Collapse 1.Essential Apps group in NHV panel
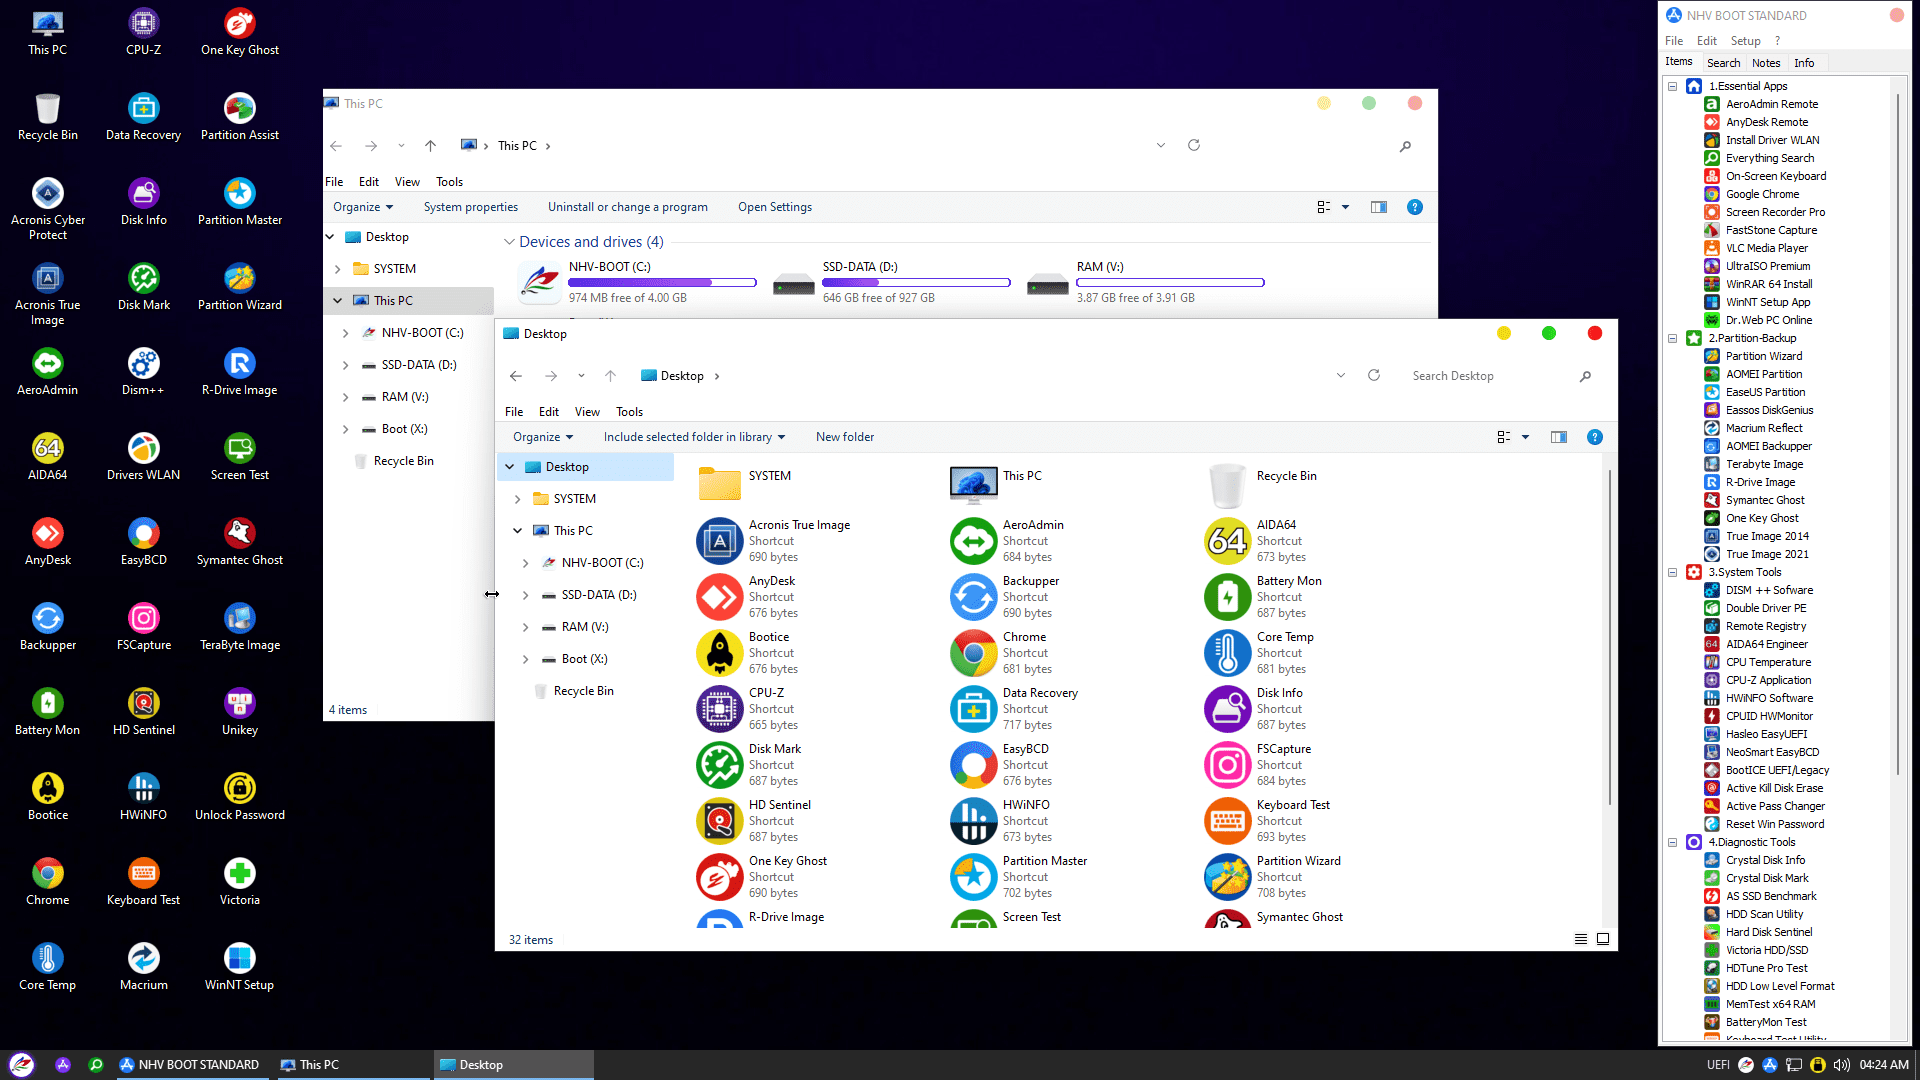The image size is (1920, 1080). (1672, 86)
